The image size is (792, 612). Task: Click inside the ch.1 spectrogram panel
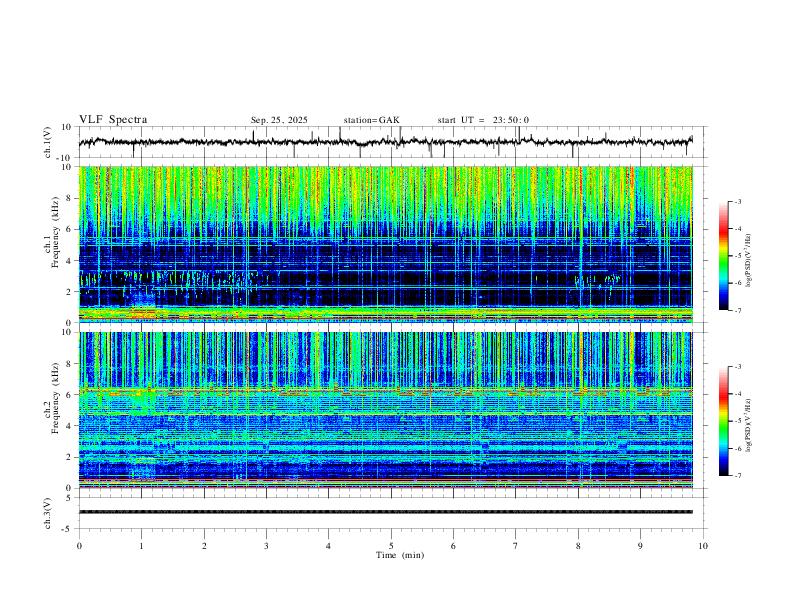coord(386,244)
